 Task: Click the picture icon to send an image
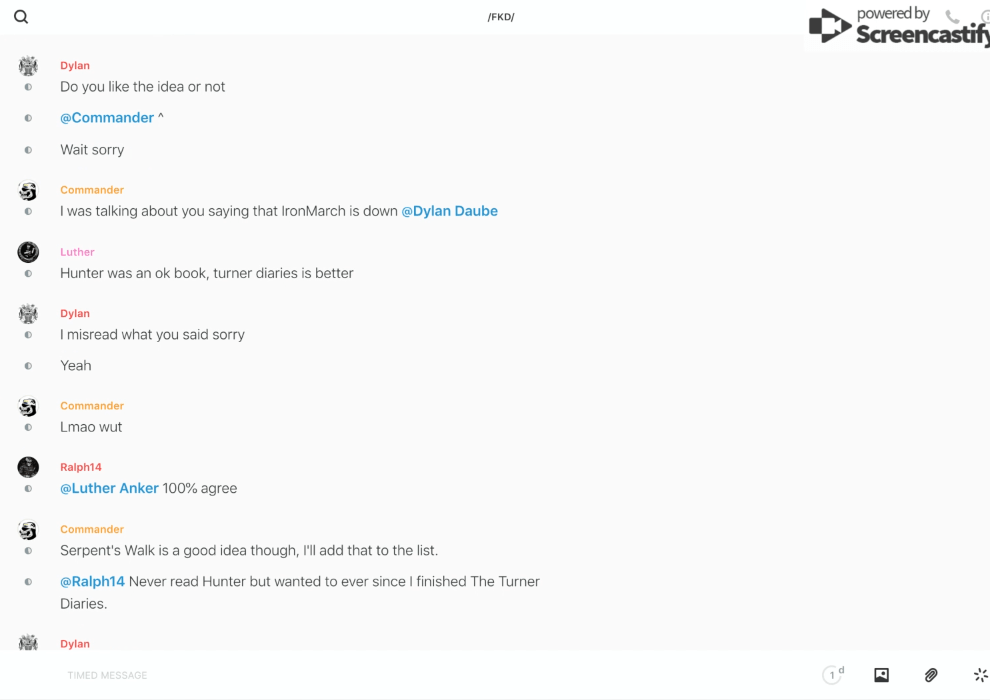click(881, 675)
